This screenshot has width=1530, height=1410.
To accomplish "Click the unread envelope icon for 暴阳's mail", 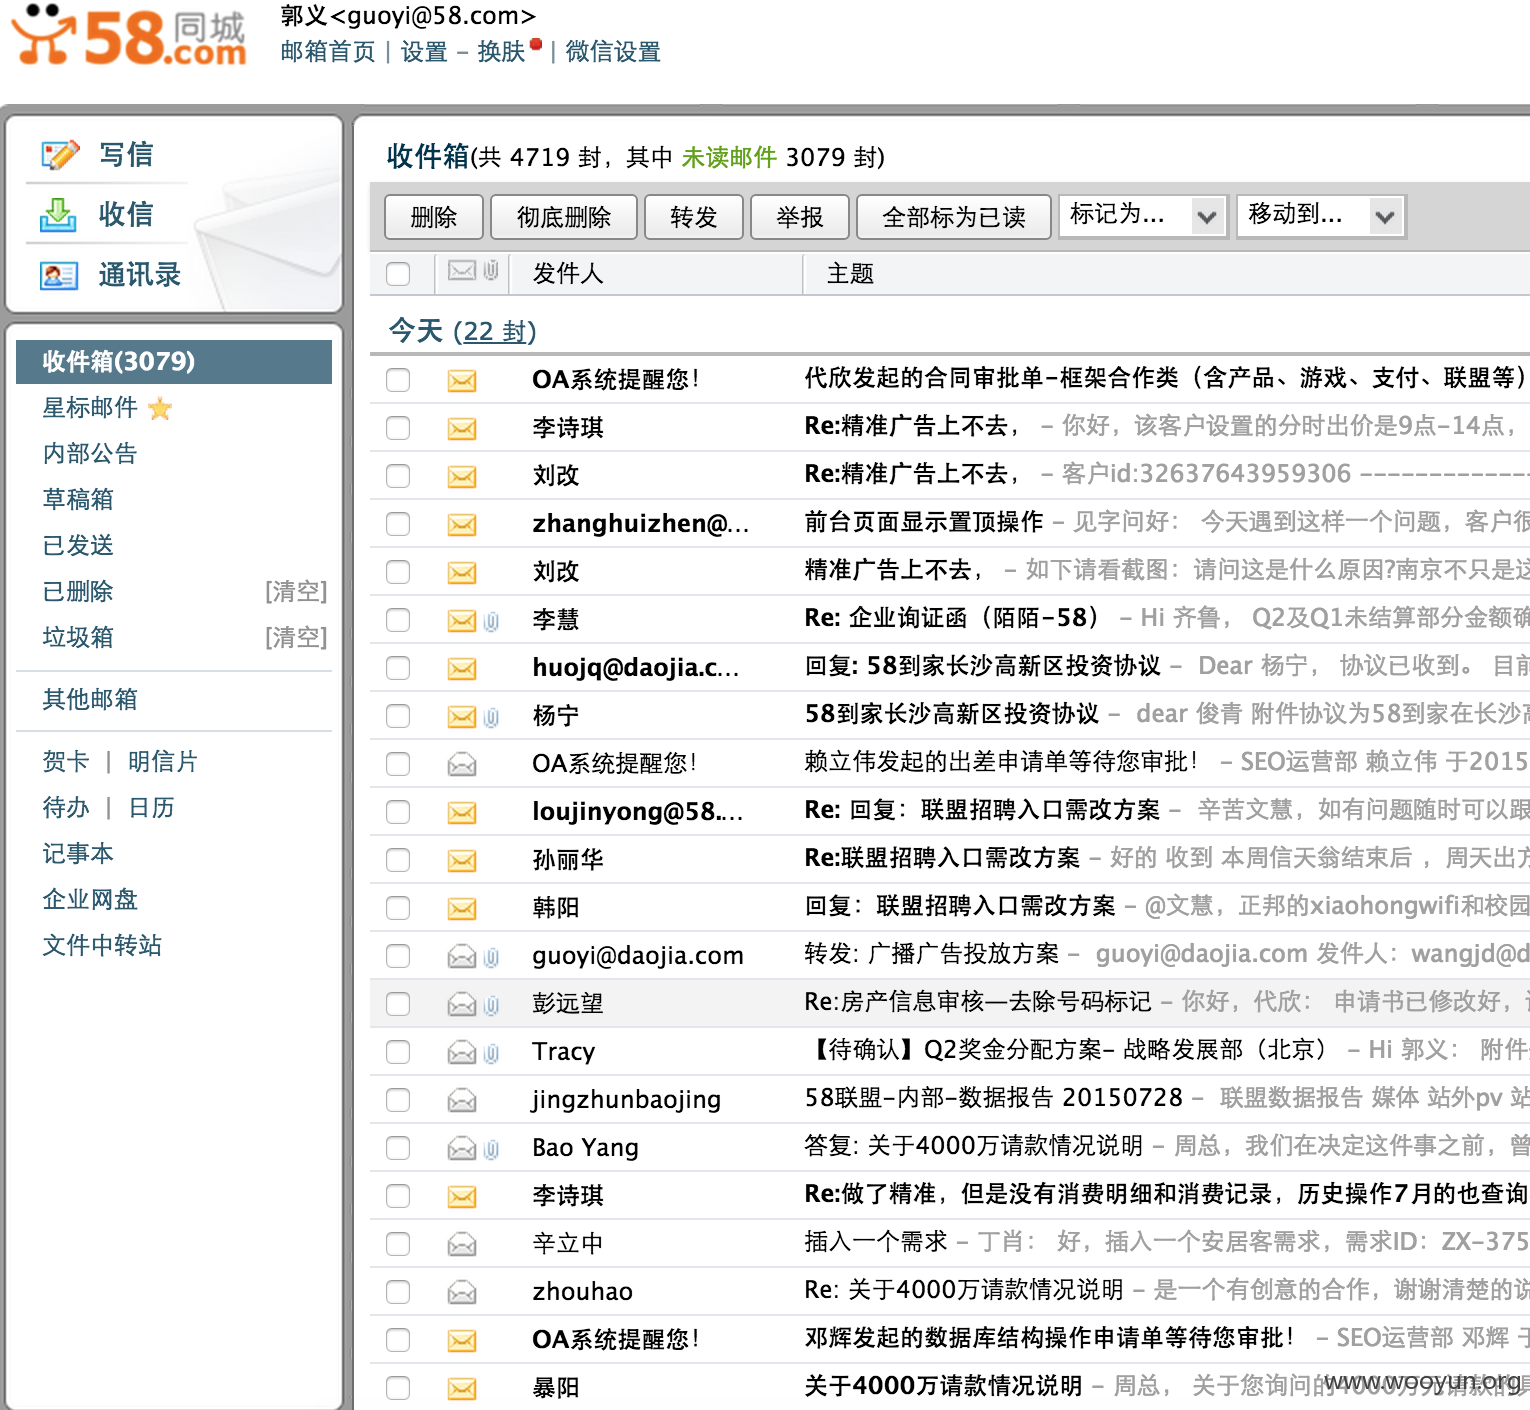I will coord(462,1389).
